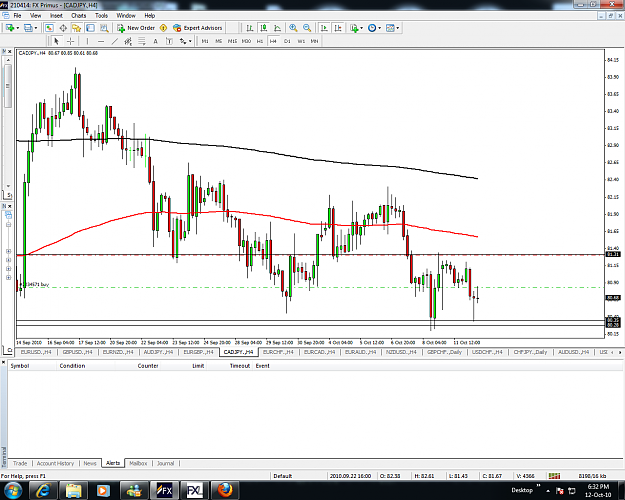Expand the Templates dropdown arrow
Viewport: 625px width, 500px height.
(x=398, y=28)
